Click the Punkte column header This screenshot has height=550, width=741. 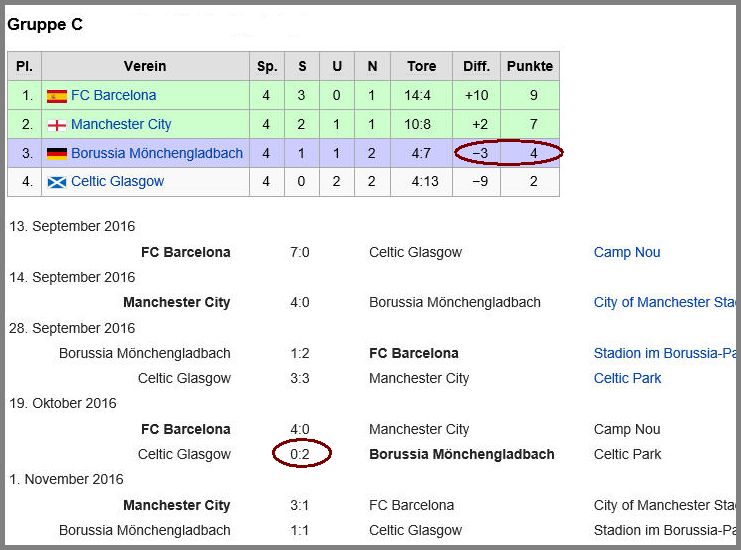[x=529, y=66]
